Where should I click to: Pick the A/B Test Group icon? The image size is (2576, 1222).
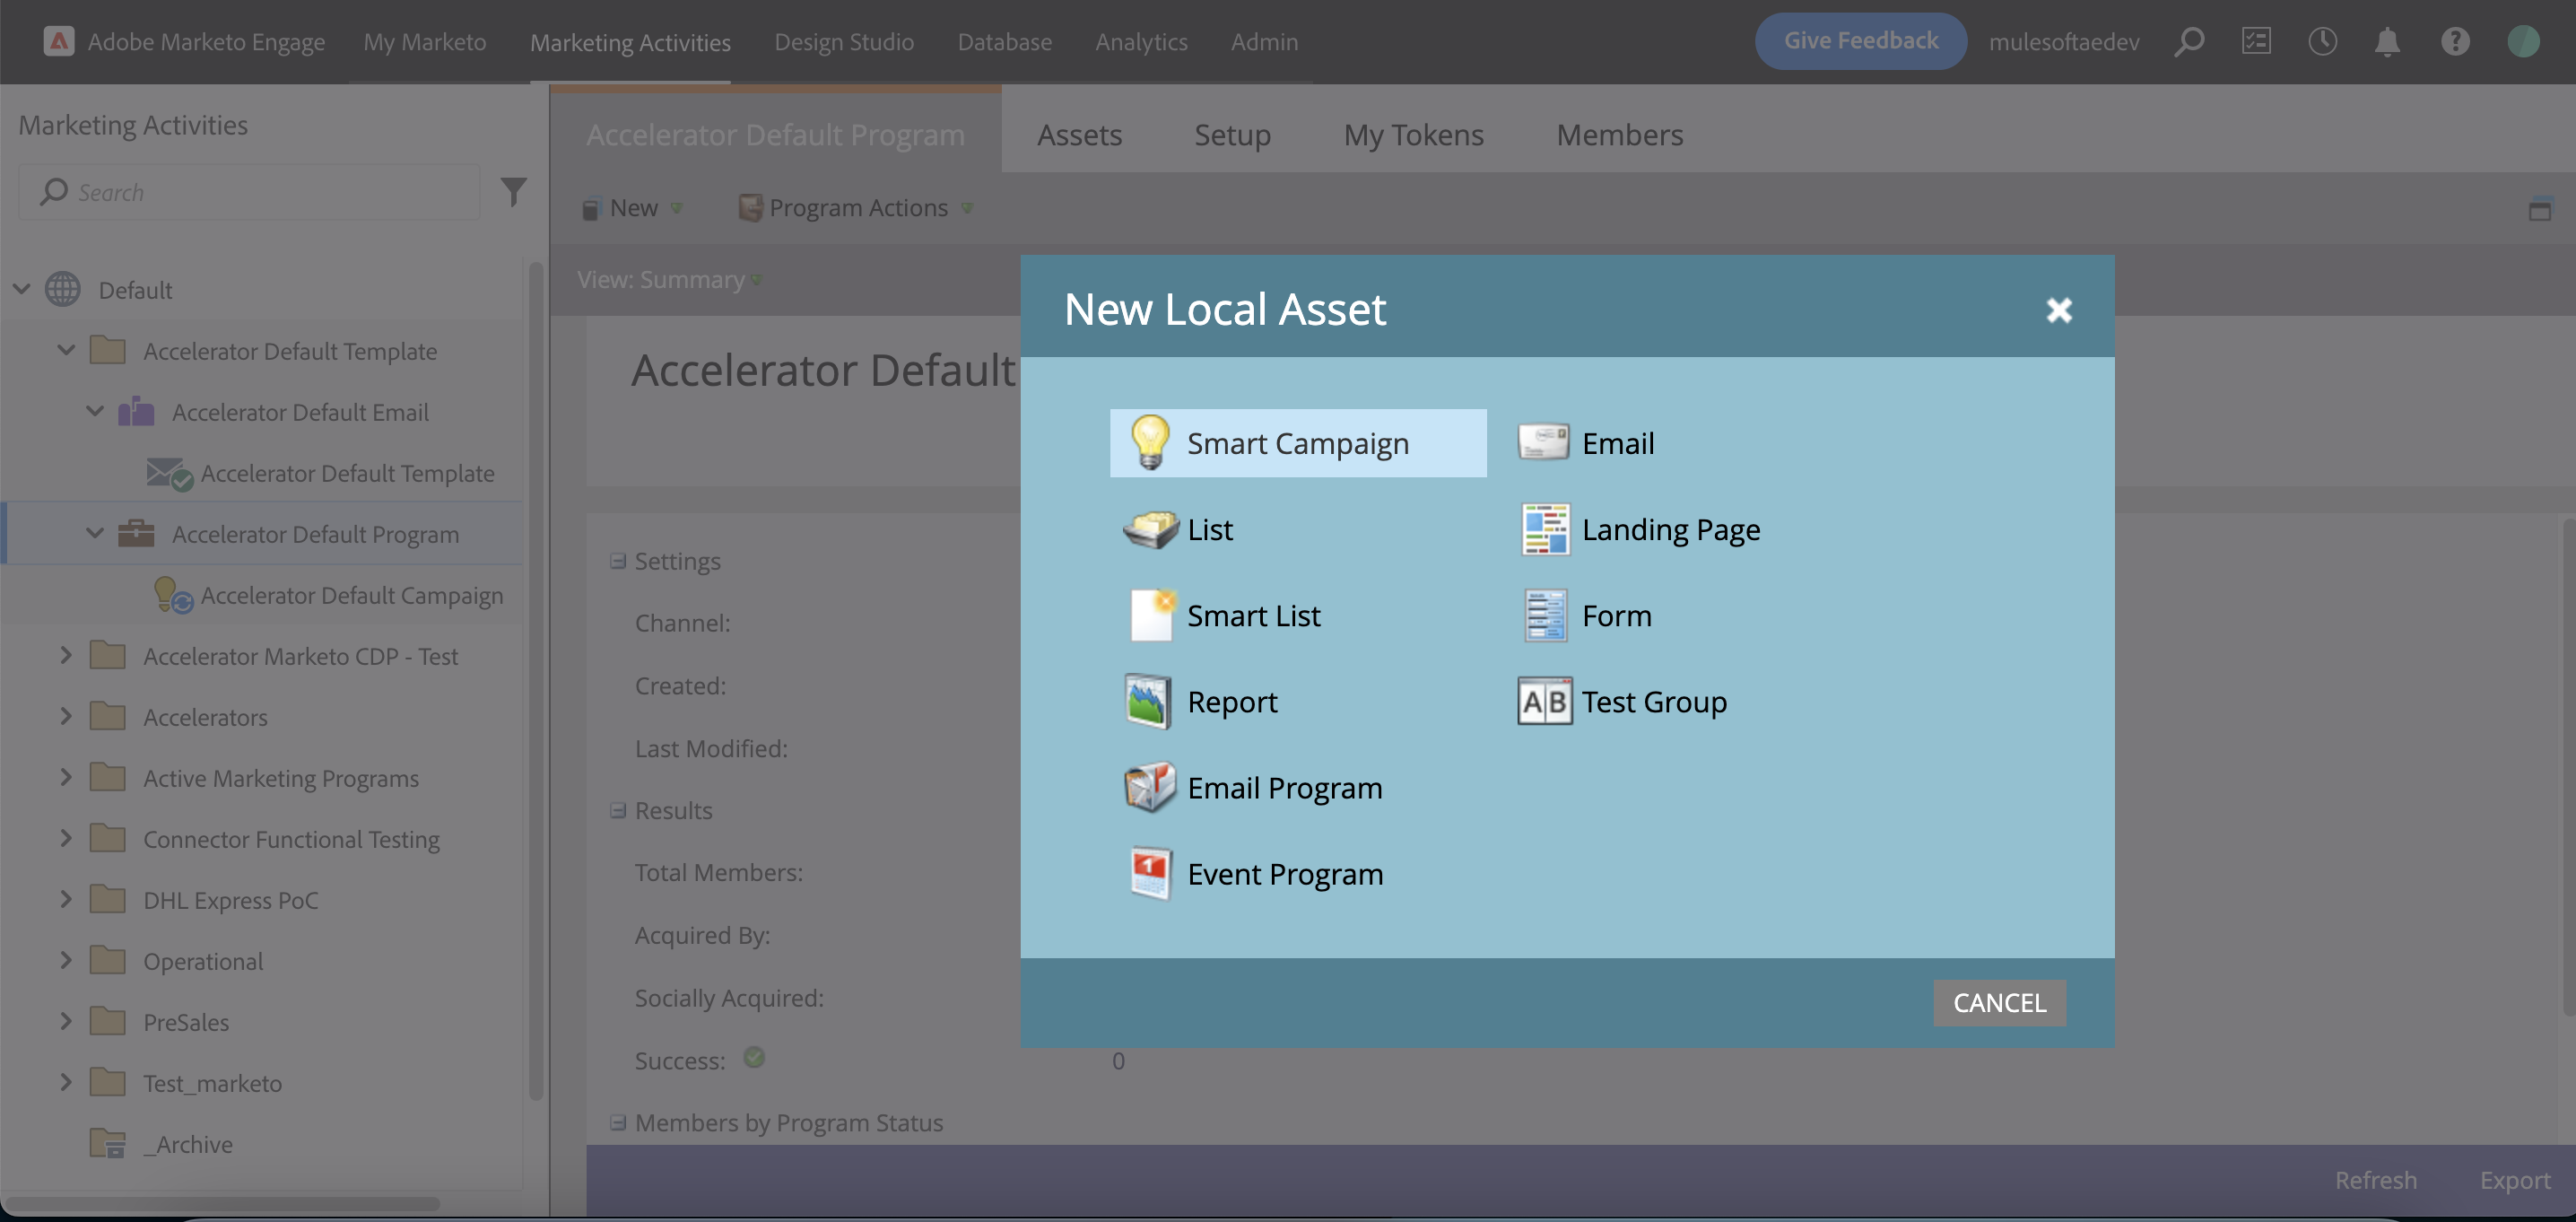[1544, 701]
